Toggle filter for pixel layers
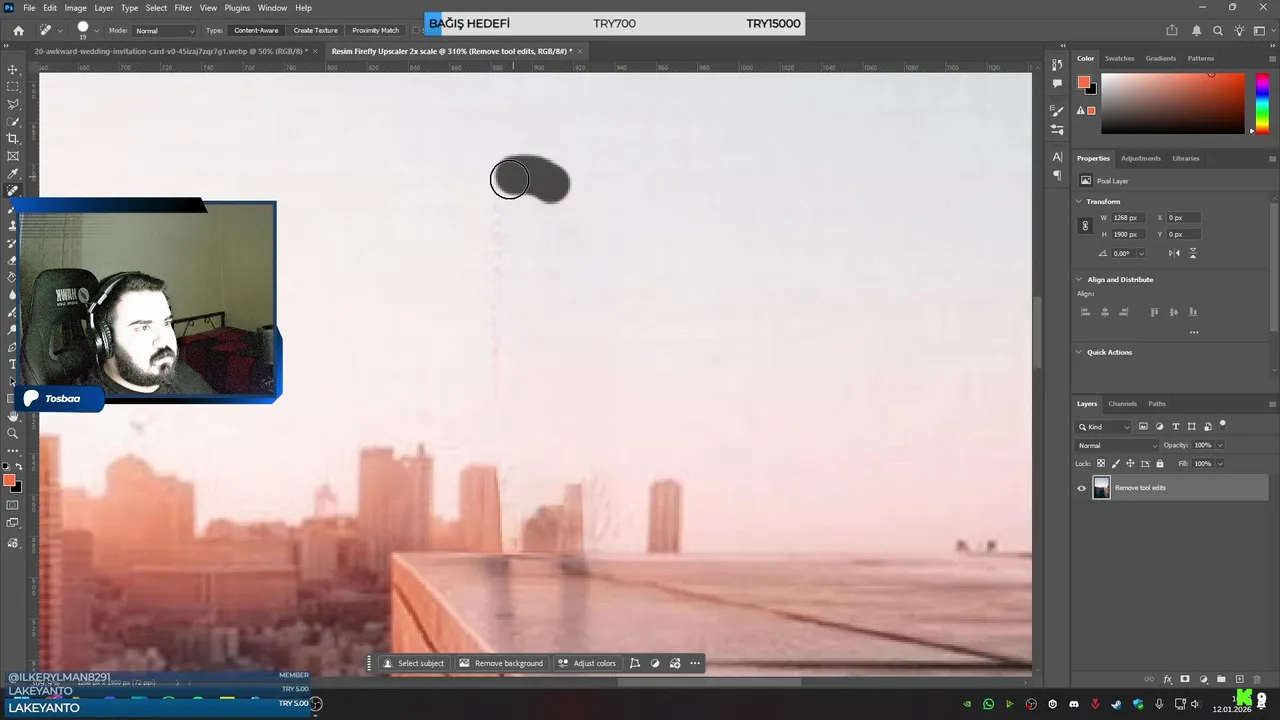Image resolution: width=1280 pixels, height=720 pixels. [1143, 426]
